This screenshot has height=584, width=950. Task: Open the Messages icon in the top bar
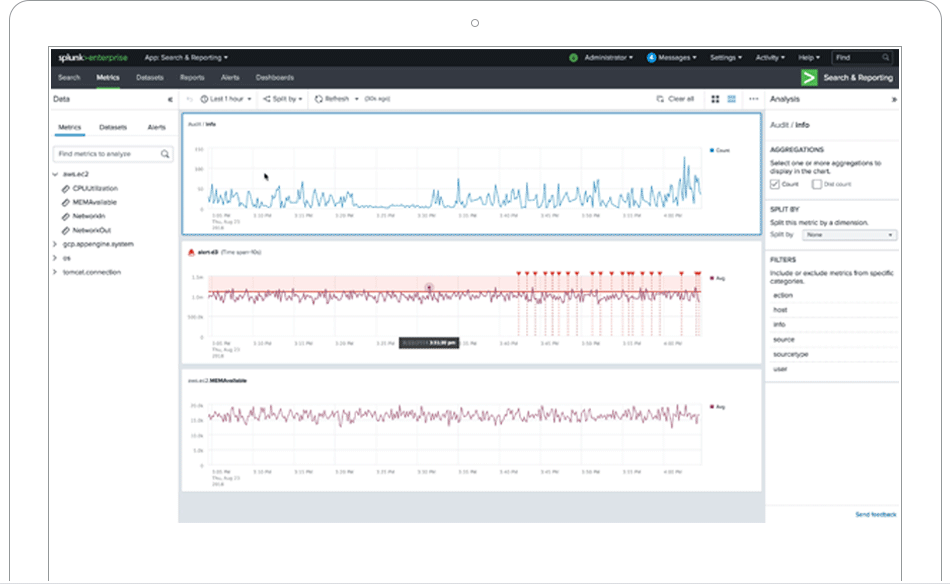tap(652, 59)
